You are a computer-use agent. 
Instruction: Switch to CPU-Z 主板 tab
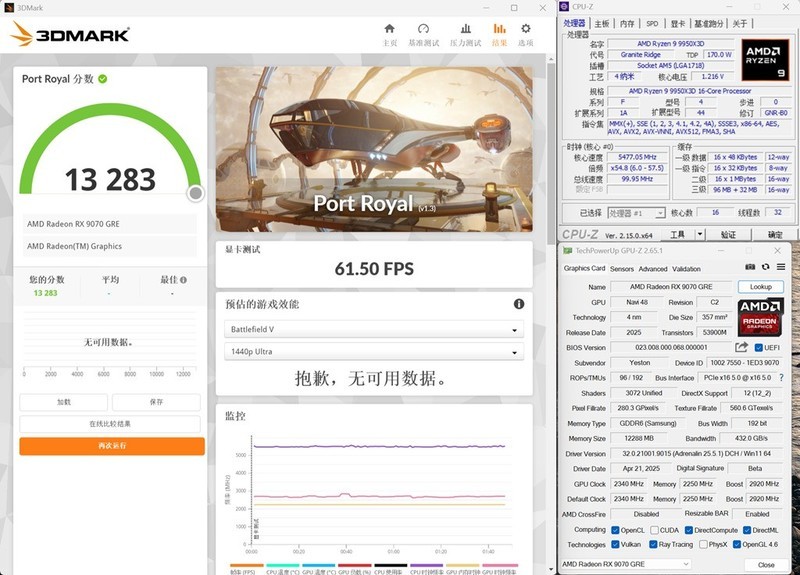pyautogui.click(x=602, y=23)
